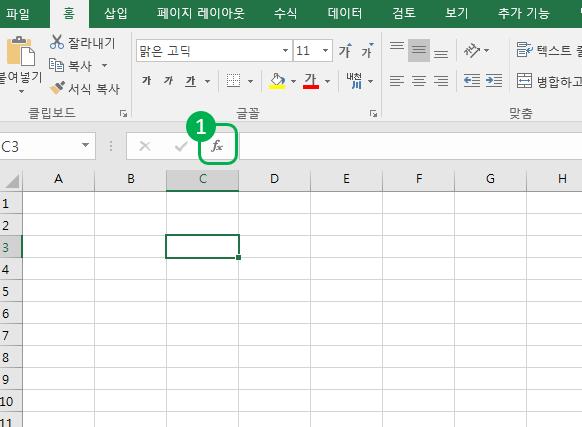Click the Increase Indent icon

point(494,80)
